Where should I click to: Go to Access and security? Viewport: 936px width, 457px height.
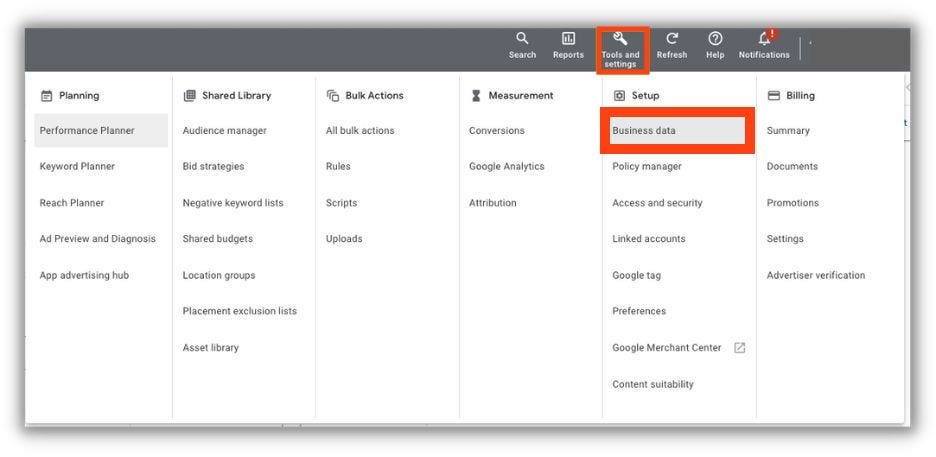click(x=657, y=203)
